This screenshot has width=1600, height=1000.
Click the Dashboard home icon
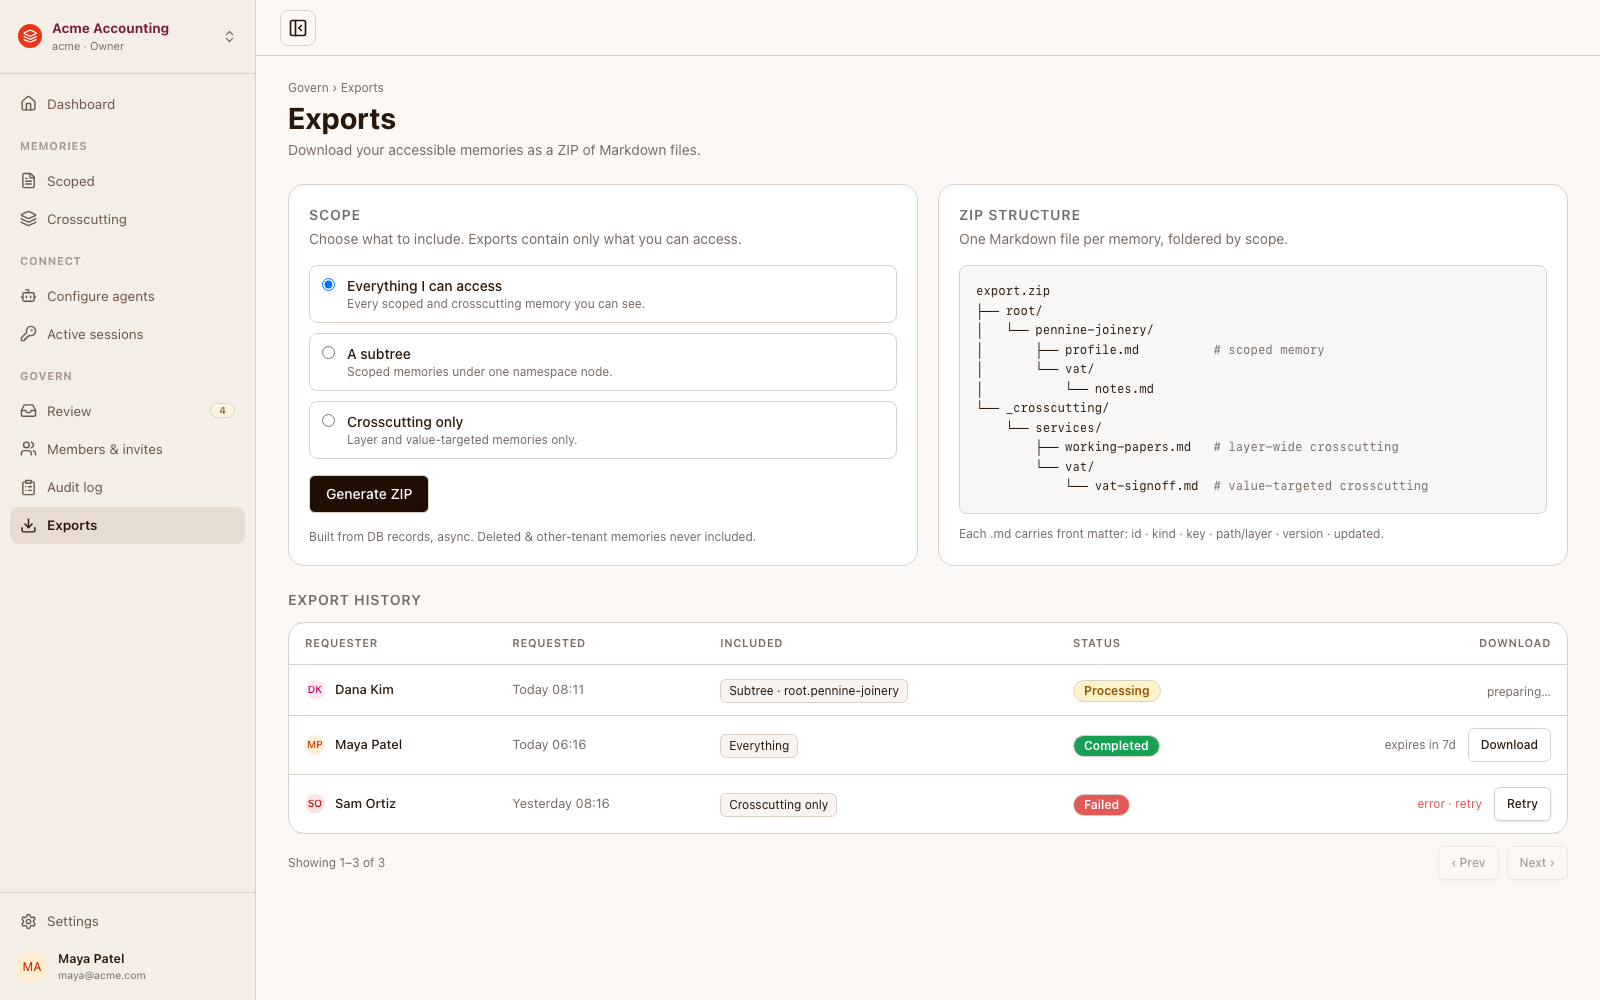coord(29,104)
